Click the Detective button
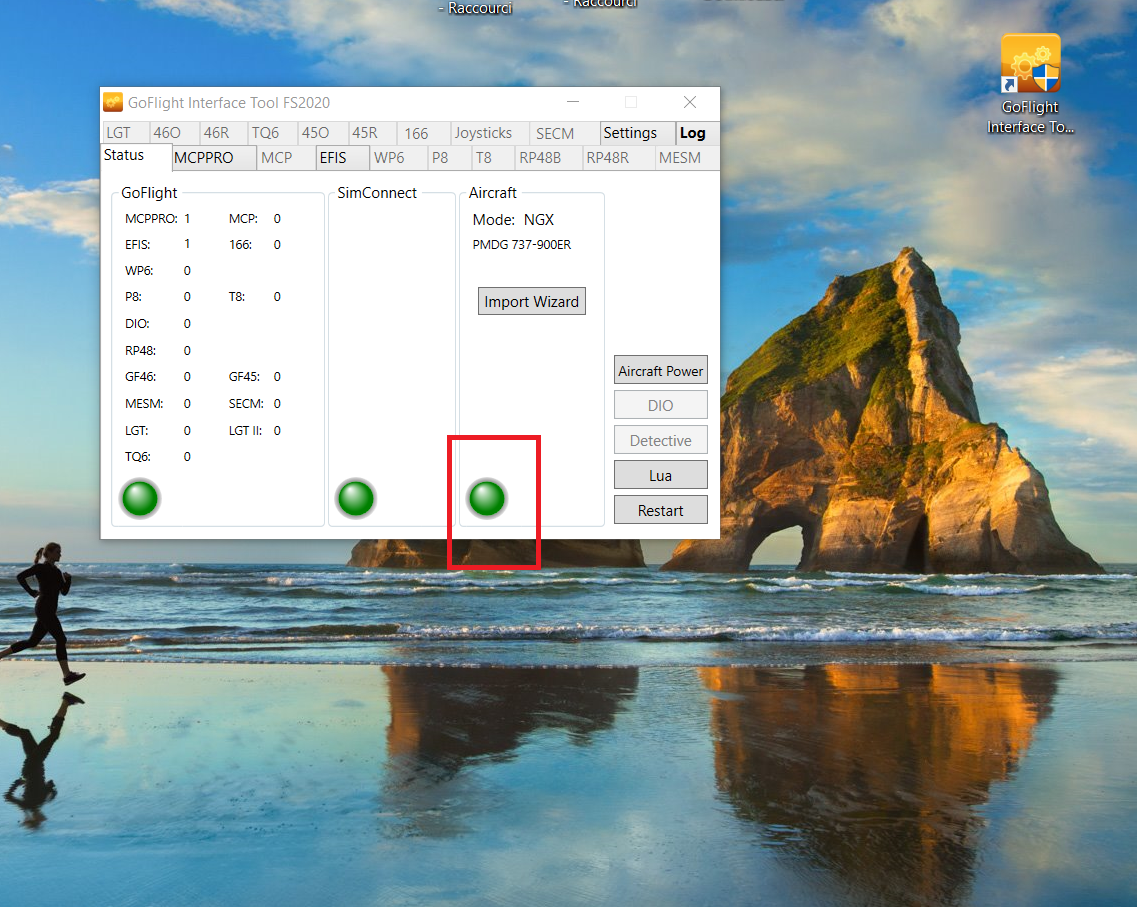 [x=661, y=441]
